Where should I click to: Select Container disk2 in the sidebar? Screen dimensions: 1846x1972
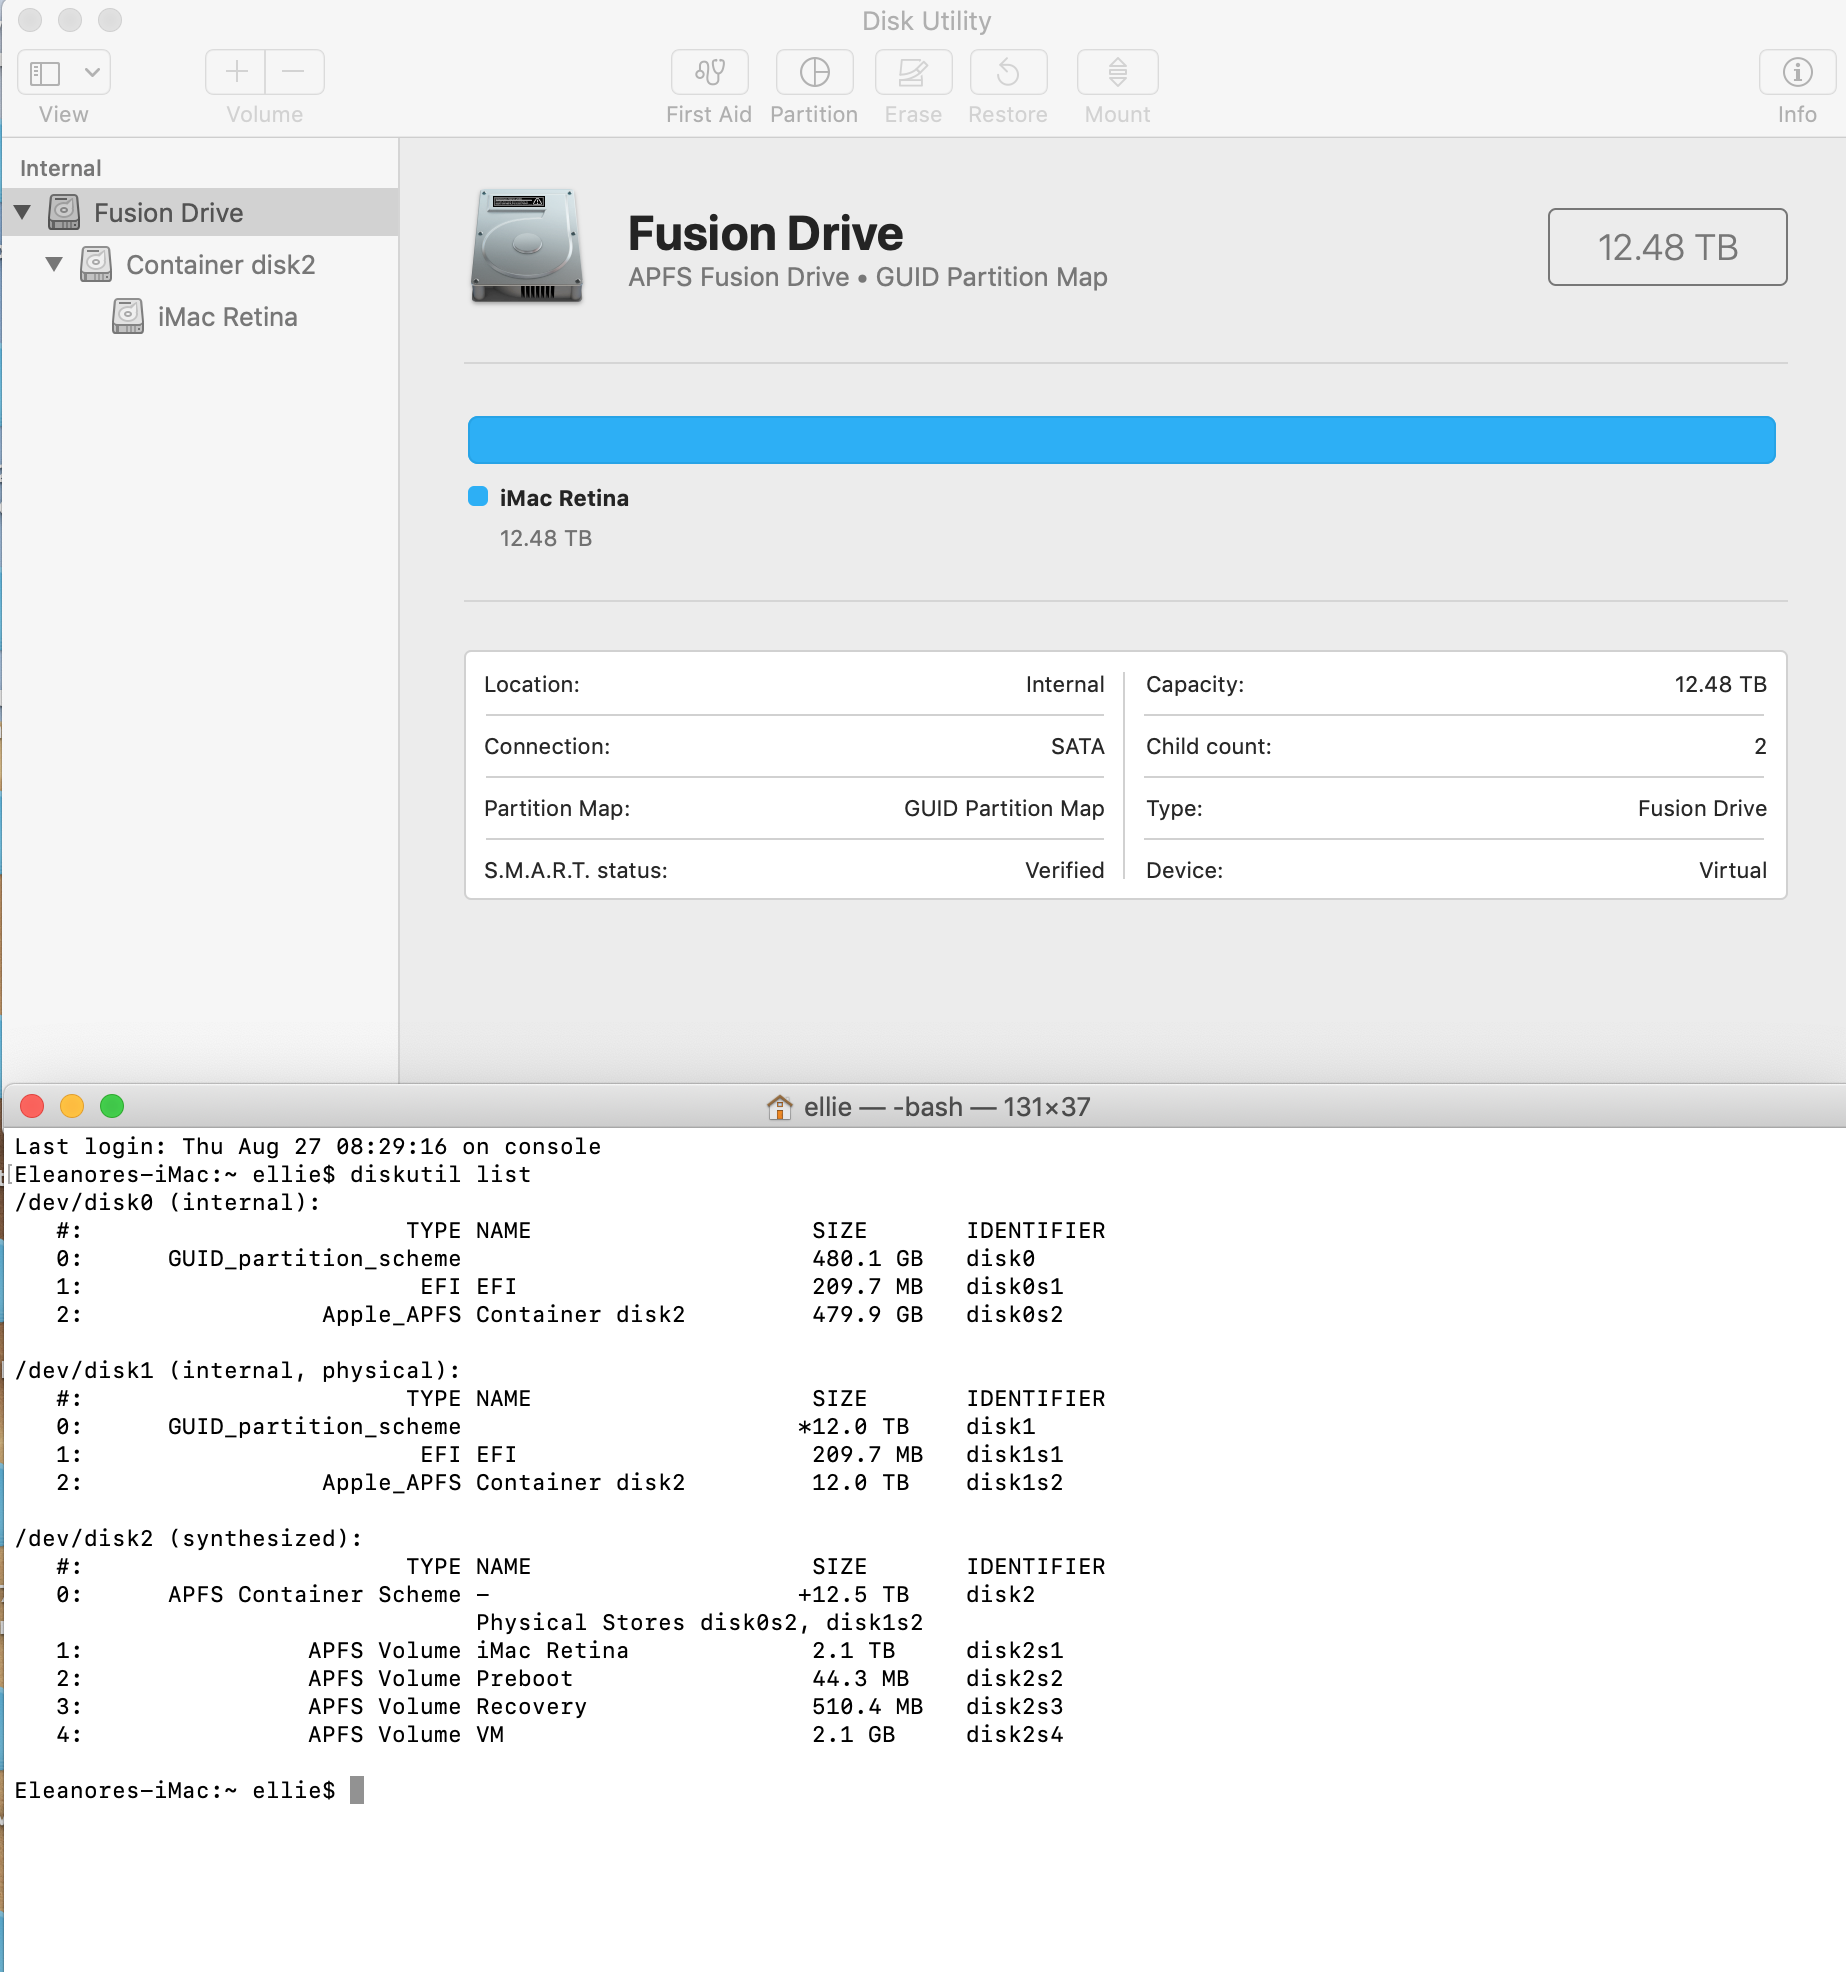[x=200, y=264]
